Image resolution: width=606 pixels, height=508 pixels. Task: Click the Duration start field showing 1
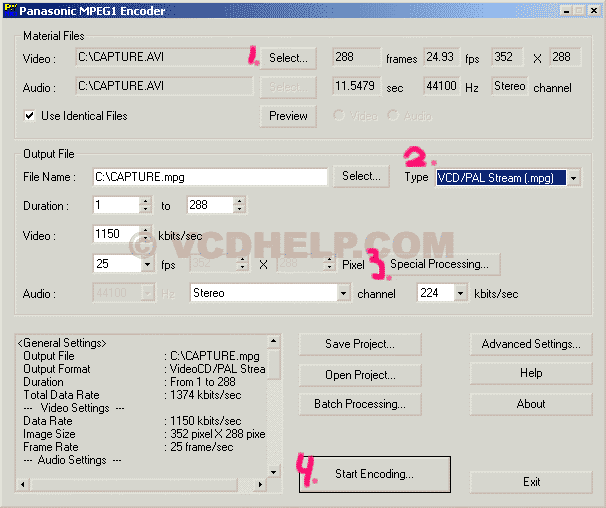point(116,205)
